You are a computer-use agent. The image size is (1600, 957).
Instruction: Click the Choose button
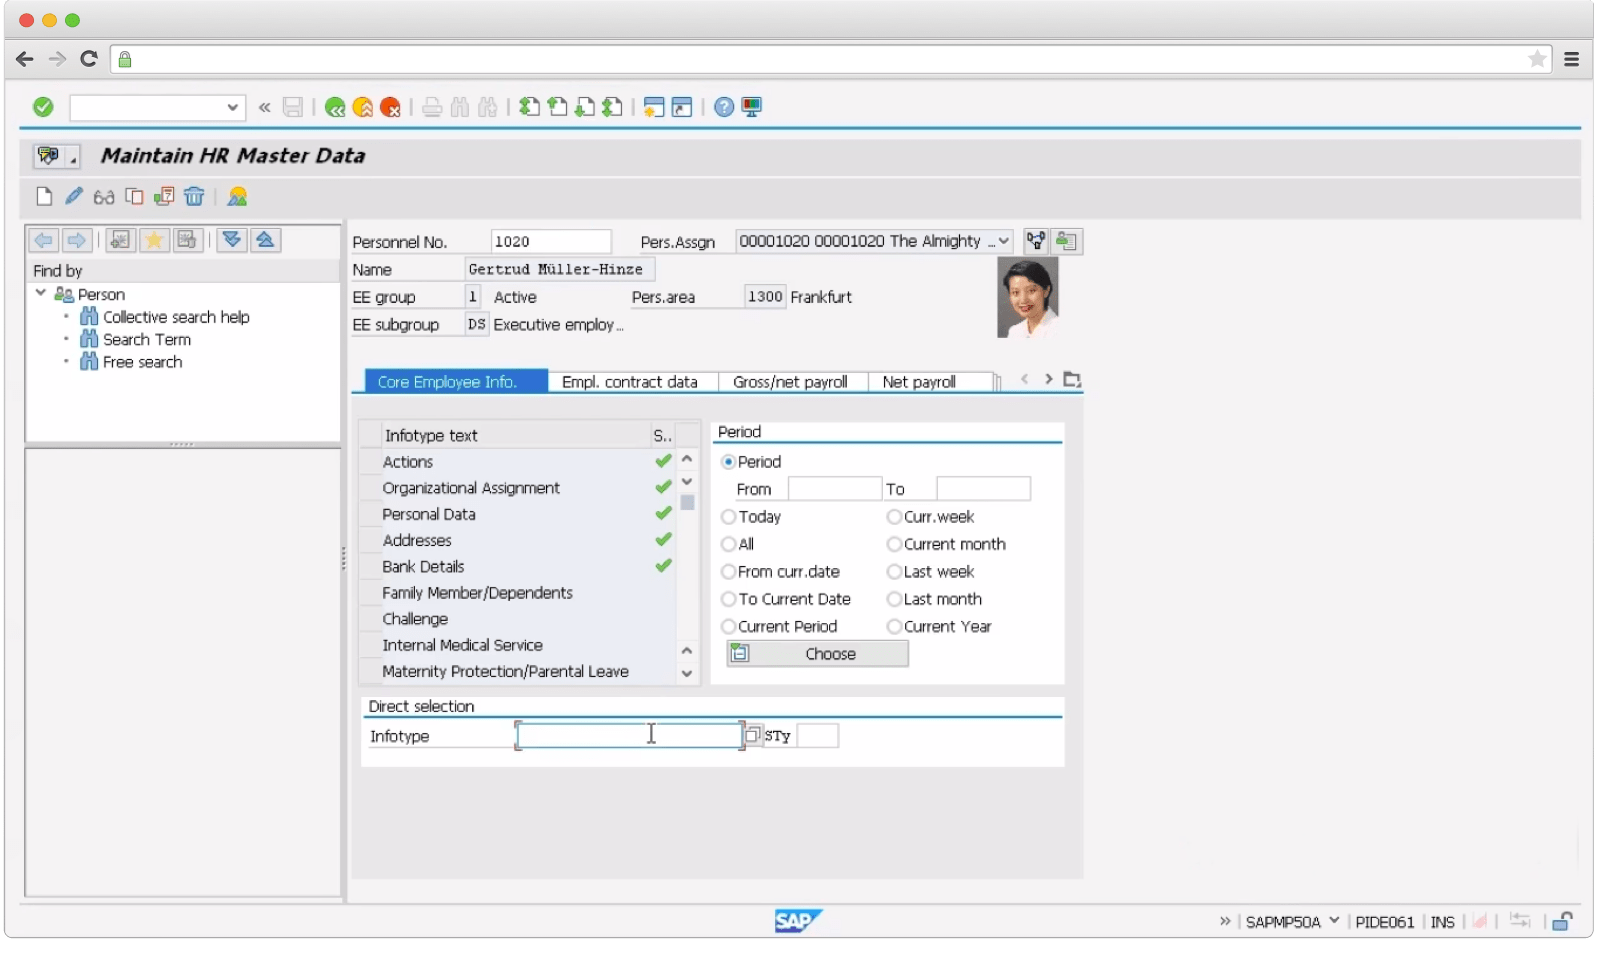click(x=817, y=654)
